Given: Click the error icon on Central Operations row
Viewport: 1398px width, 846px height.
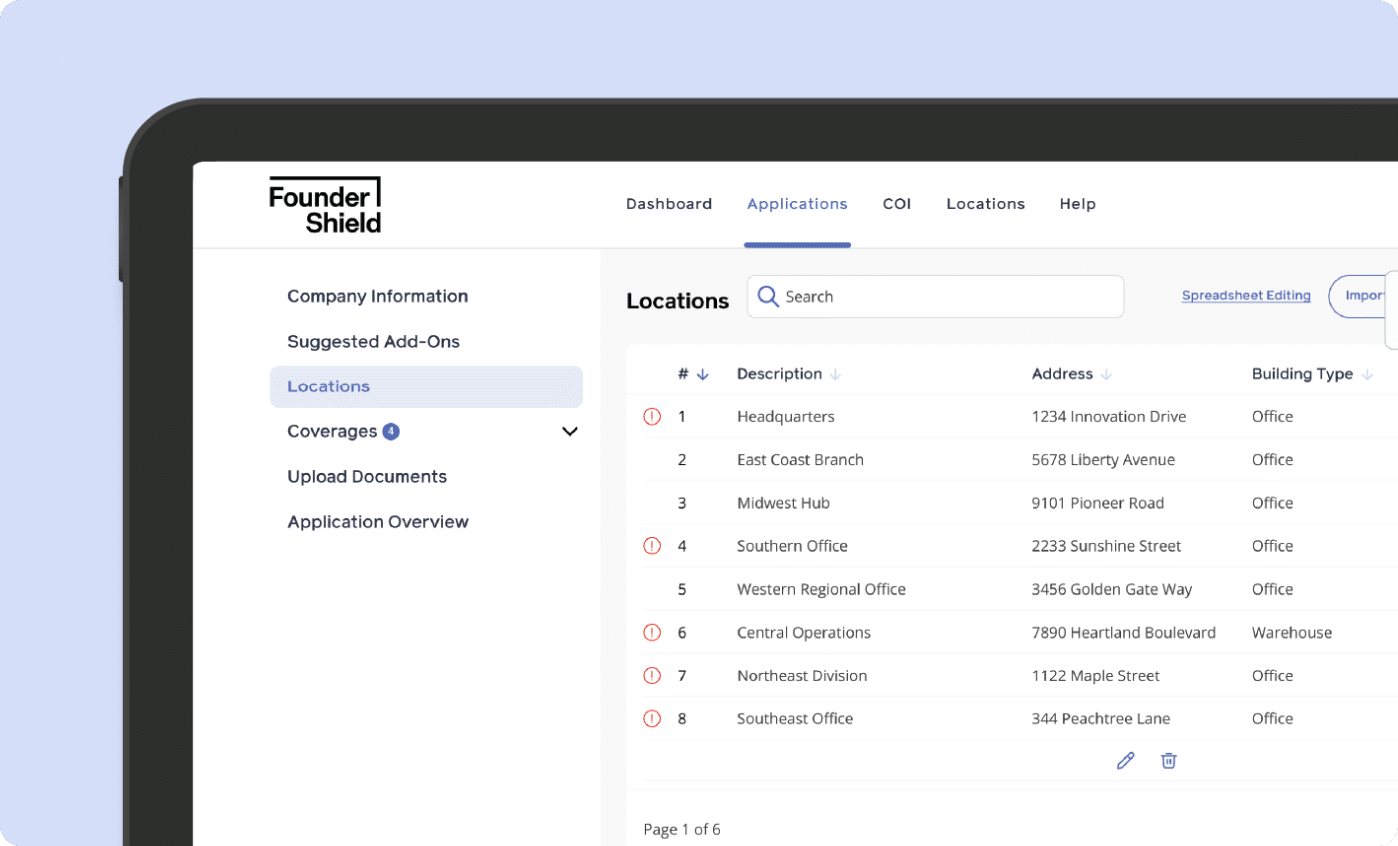Looking at the screenshot, I should pyautogui.click(x=652, y=633).
